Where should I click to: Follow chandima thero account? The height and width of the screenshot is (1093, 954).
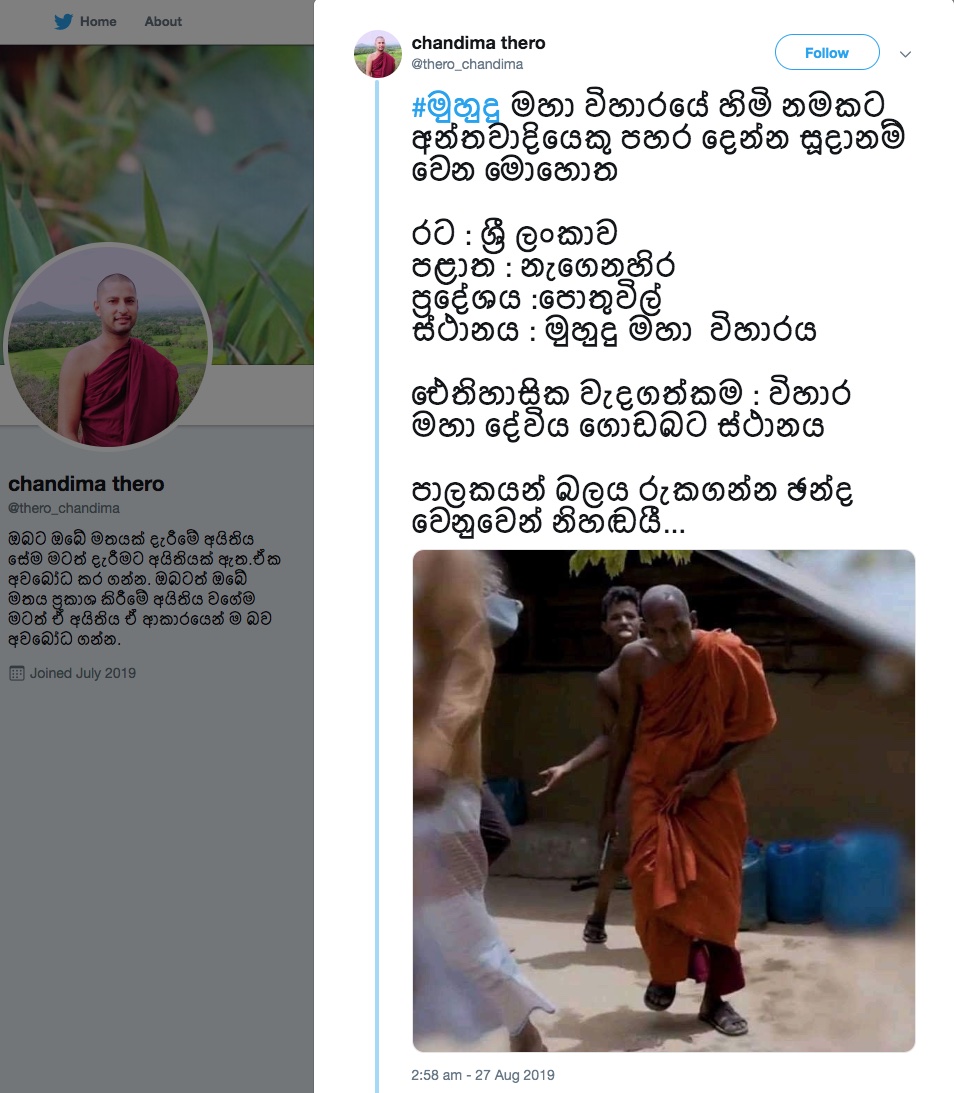click(x=827, y=52)
